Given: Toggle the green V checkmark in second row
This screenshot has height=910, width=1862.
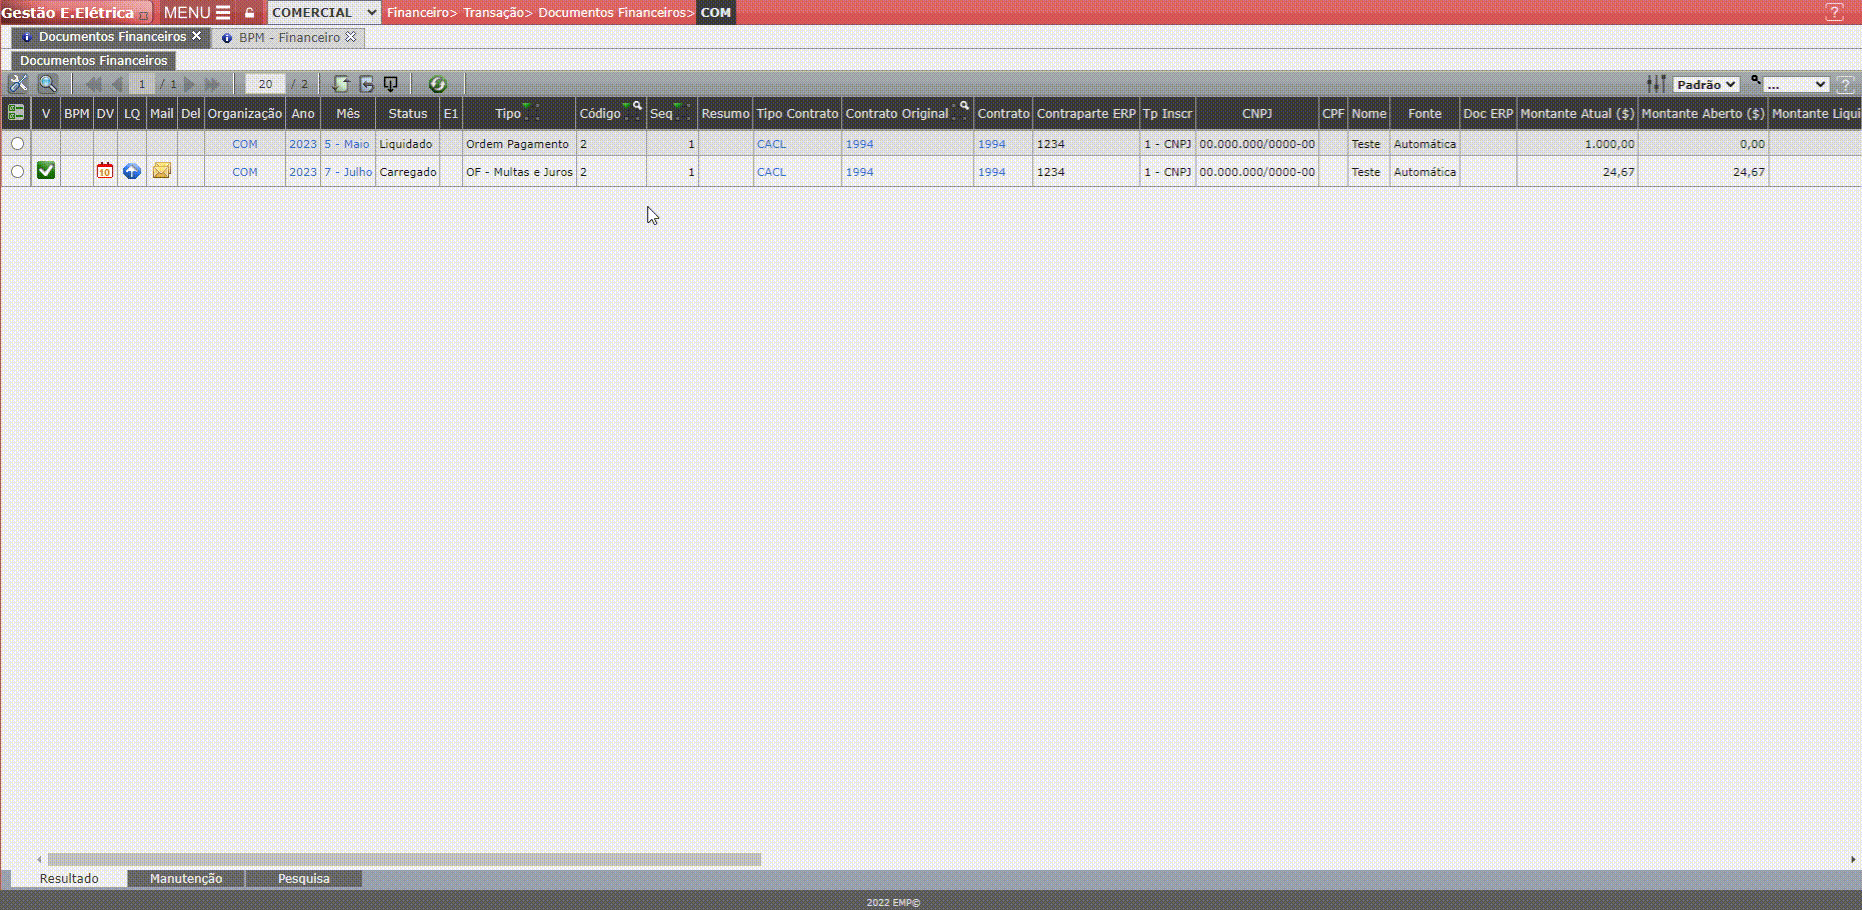Looking at the screenshot, I should [x=46, y=171].
